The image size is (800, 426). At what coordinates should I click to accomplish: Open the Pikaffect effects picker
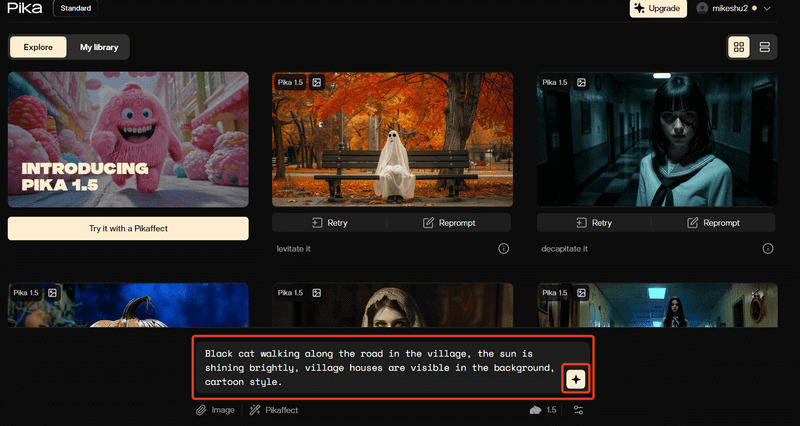[x=273, y=410]
